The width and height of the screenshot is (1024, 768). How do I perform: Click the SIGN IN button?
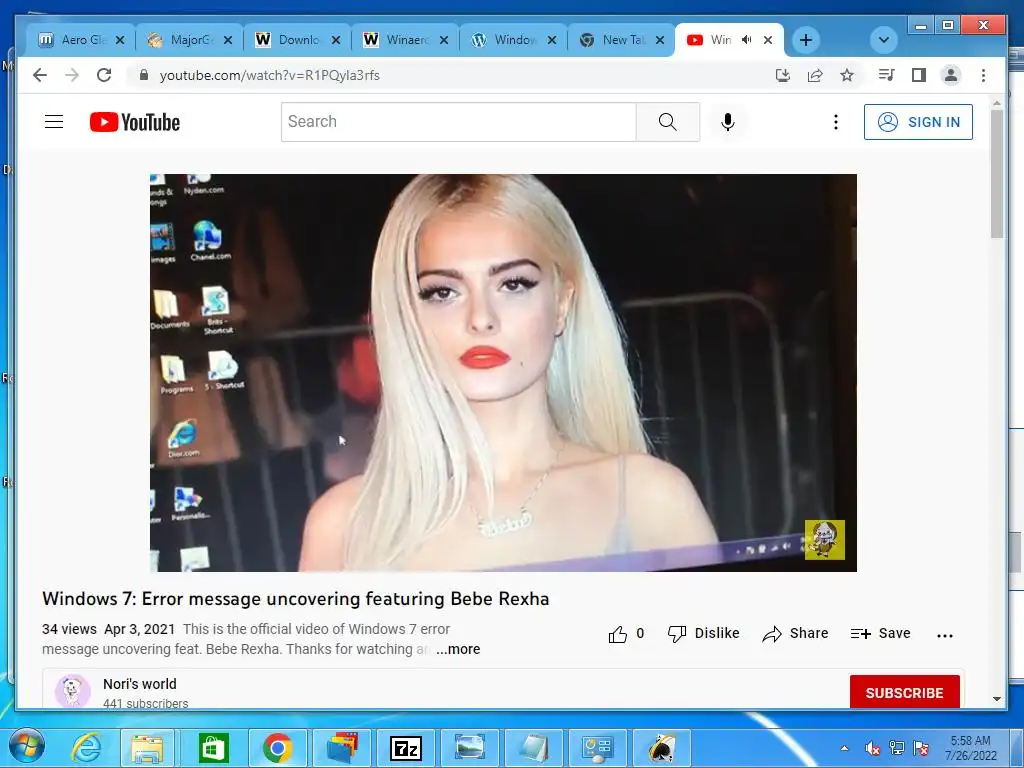pyautogui.click(x=918, y=122)
